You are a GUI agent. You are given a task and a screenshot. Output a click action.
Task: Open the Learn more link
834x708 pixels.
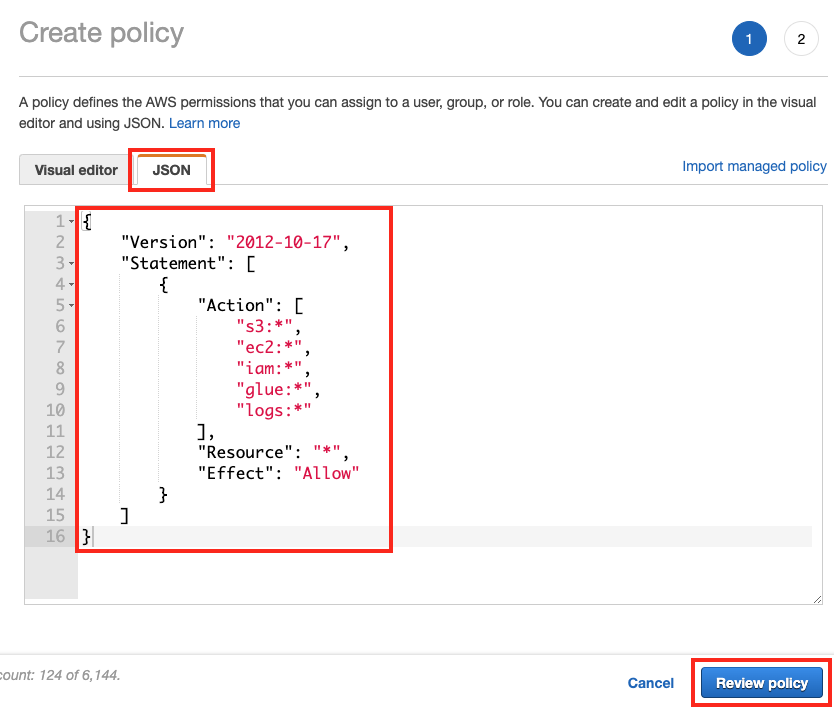204,123
